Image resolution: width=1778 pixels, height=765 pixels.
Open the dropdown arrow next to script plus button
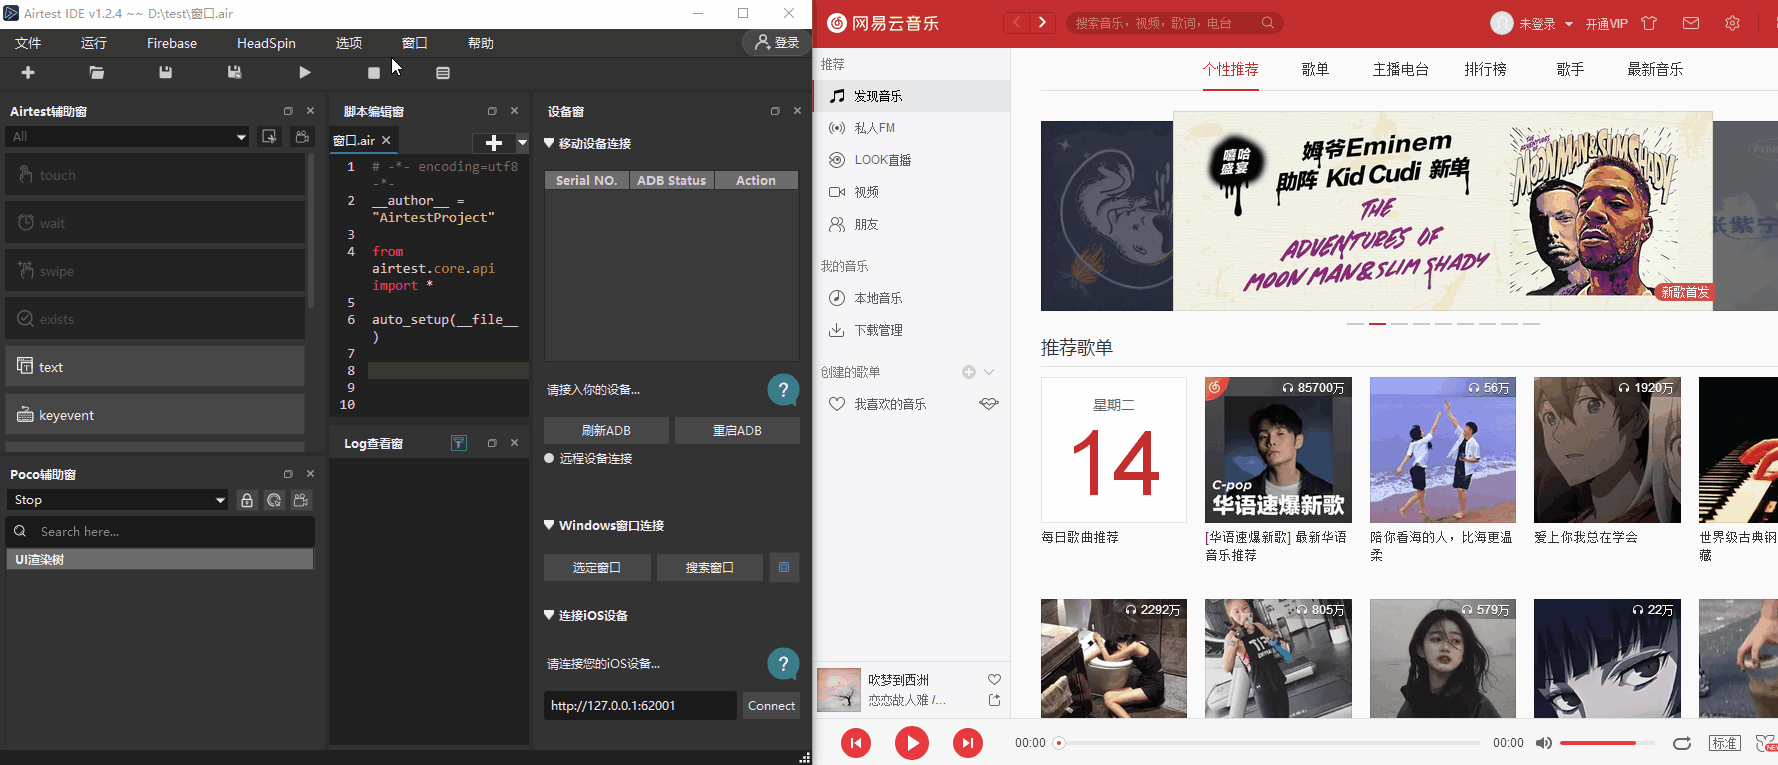(522, 143)
